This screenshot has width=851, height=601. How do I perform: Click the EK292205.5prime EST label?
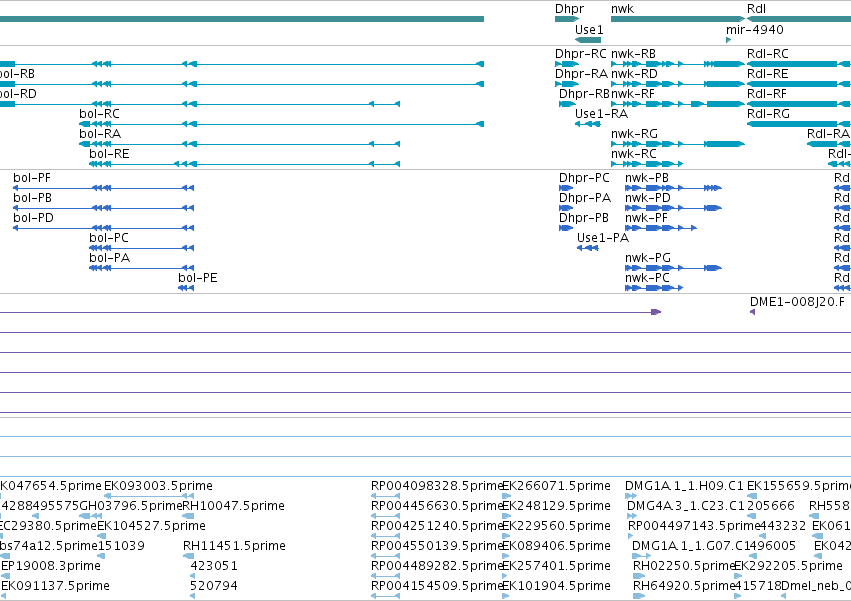(x=788, y=566)
